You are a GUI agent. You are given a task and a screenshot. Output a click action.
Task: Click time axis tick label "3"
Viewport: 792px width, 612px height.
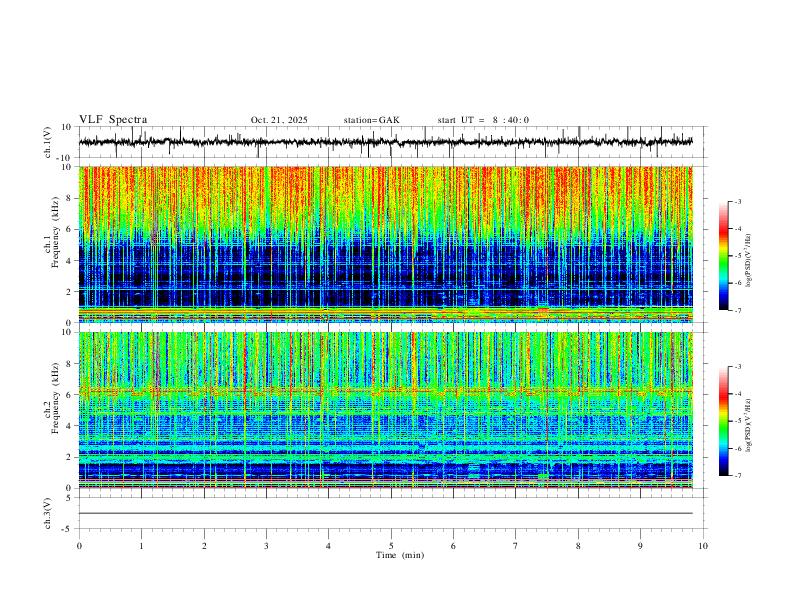pos(266,546)
